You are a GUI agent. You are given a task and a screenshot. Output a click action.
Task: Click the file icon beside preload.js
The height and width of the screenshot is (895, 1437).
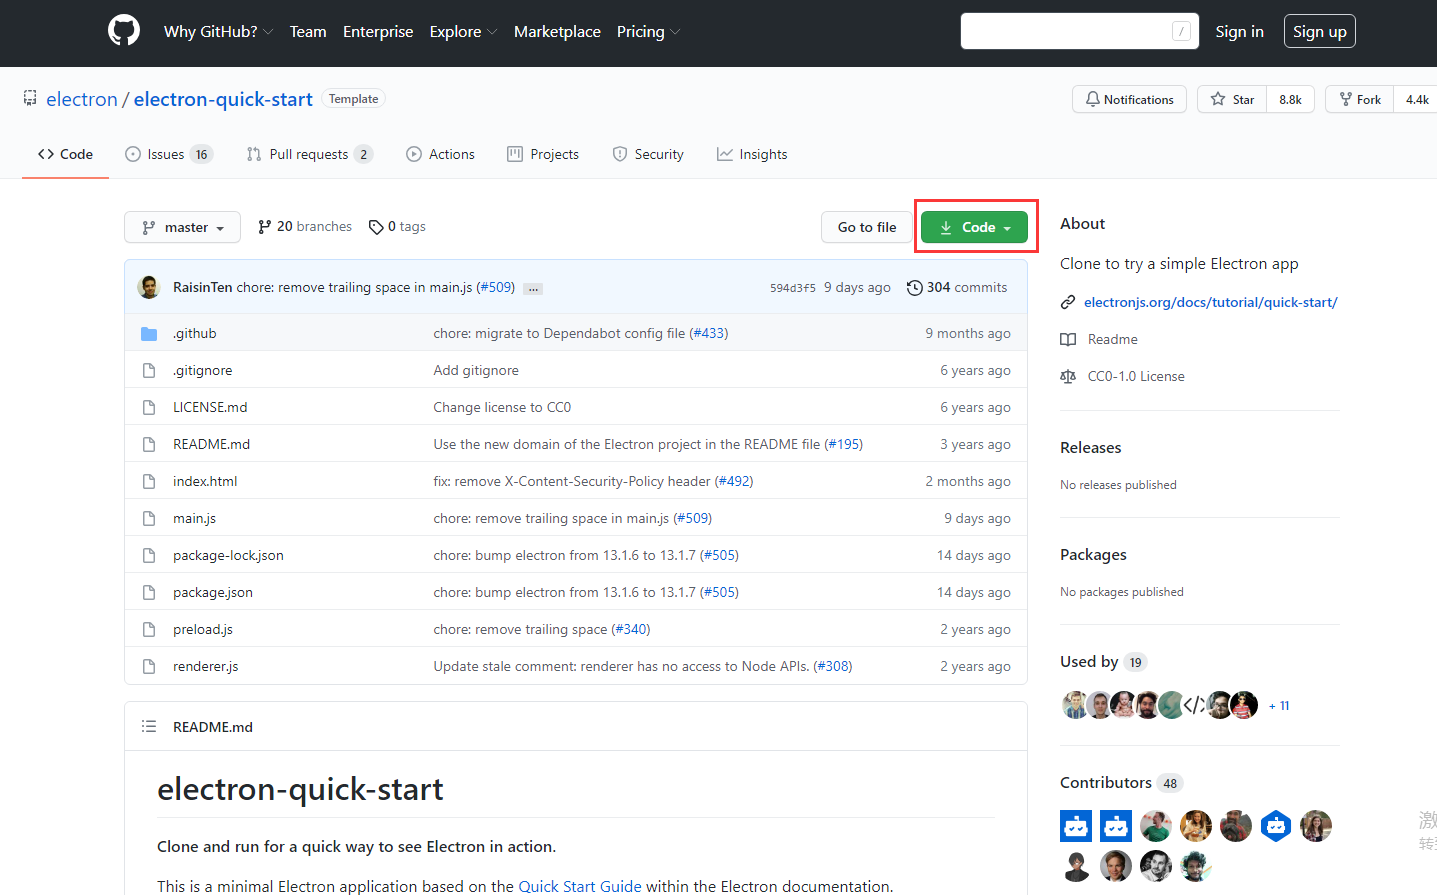149,629
